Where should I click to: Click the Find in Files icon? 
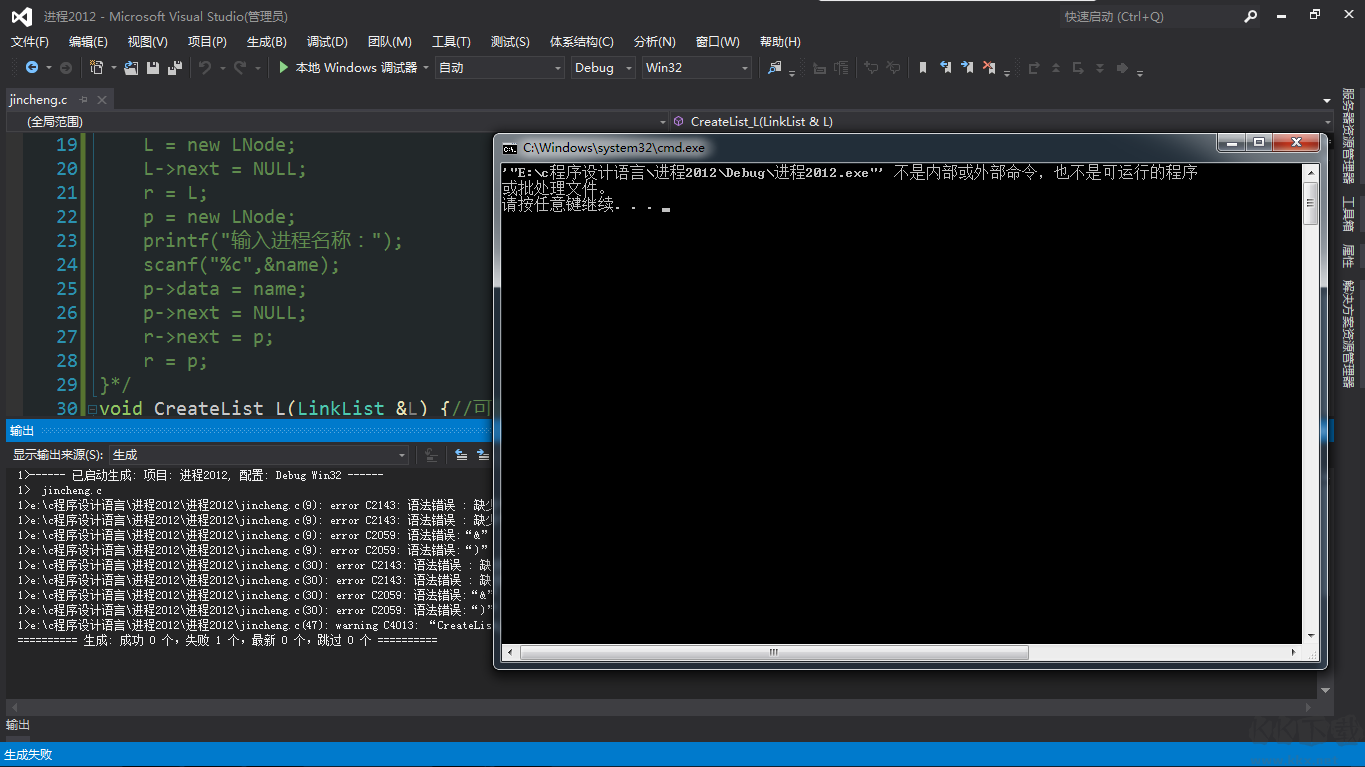tap(774, 68)
